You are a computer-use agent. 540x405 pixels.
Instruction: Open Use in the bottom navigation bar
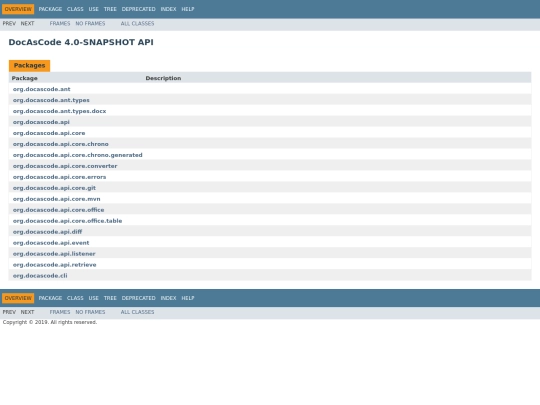pyautogui.click(x=94, y=298)
